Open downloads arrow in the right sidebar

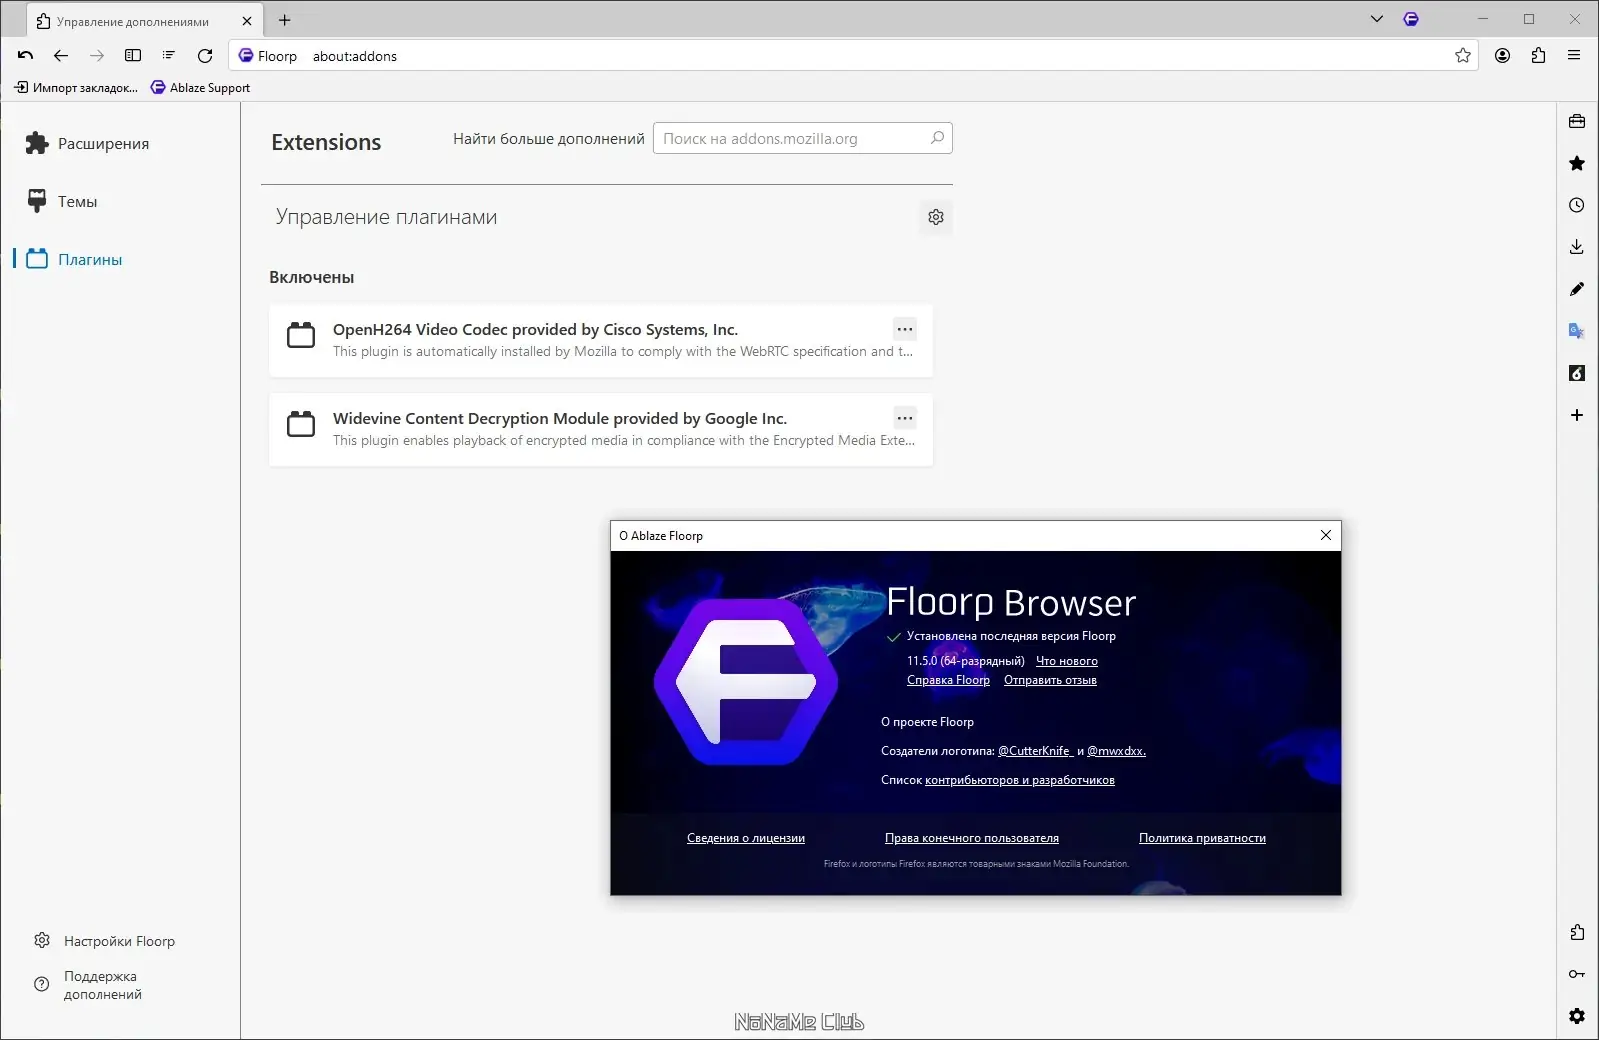[x=1577, y=247]
